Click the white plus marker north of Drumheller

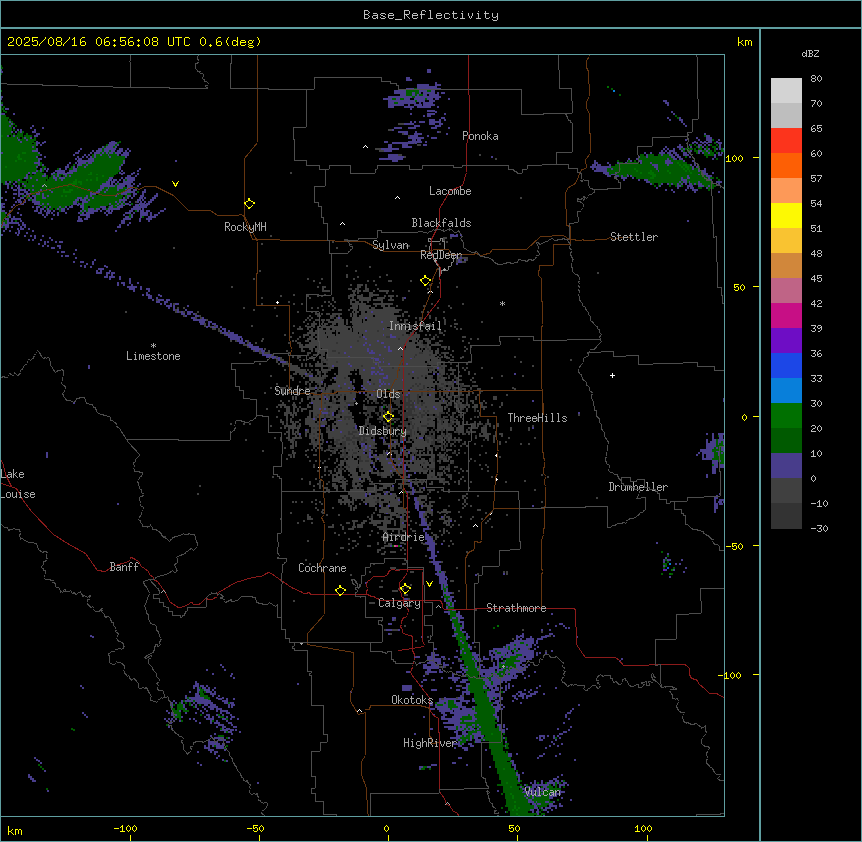coord(612,375)
